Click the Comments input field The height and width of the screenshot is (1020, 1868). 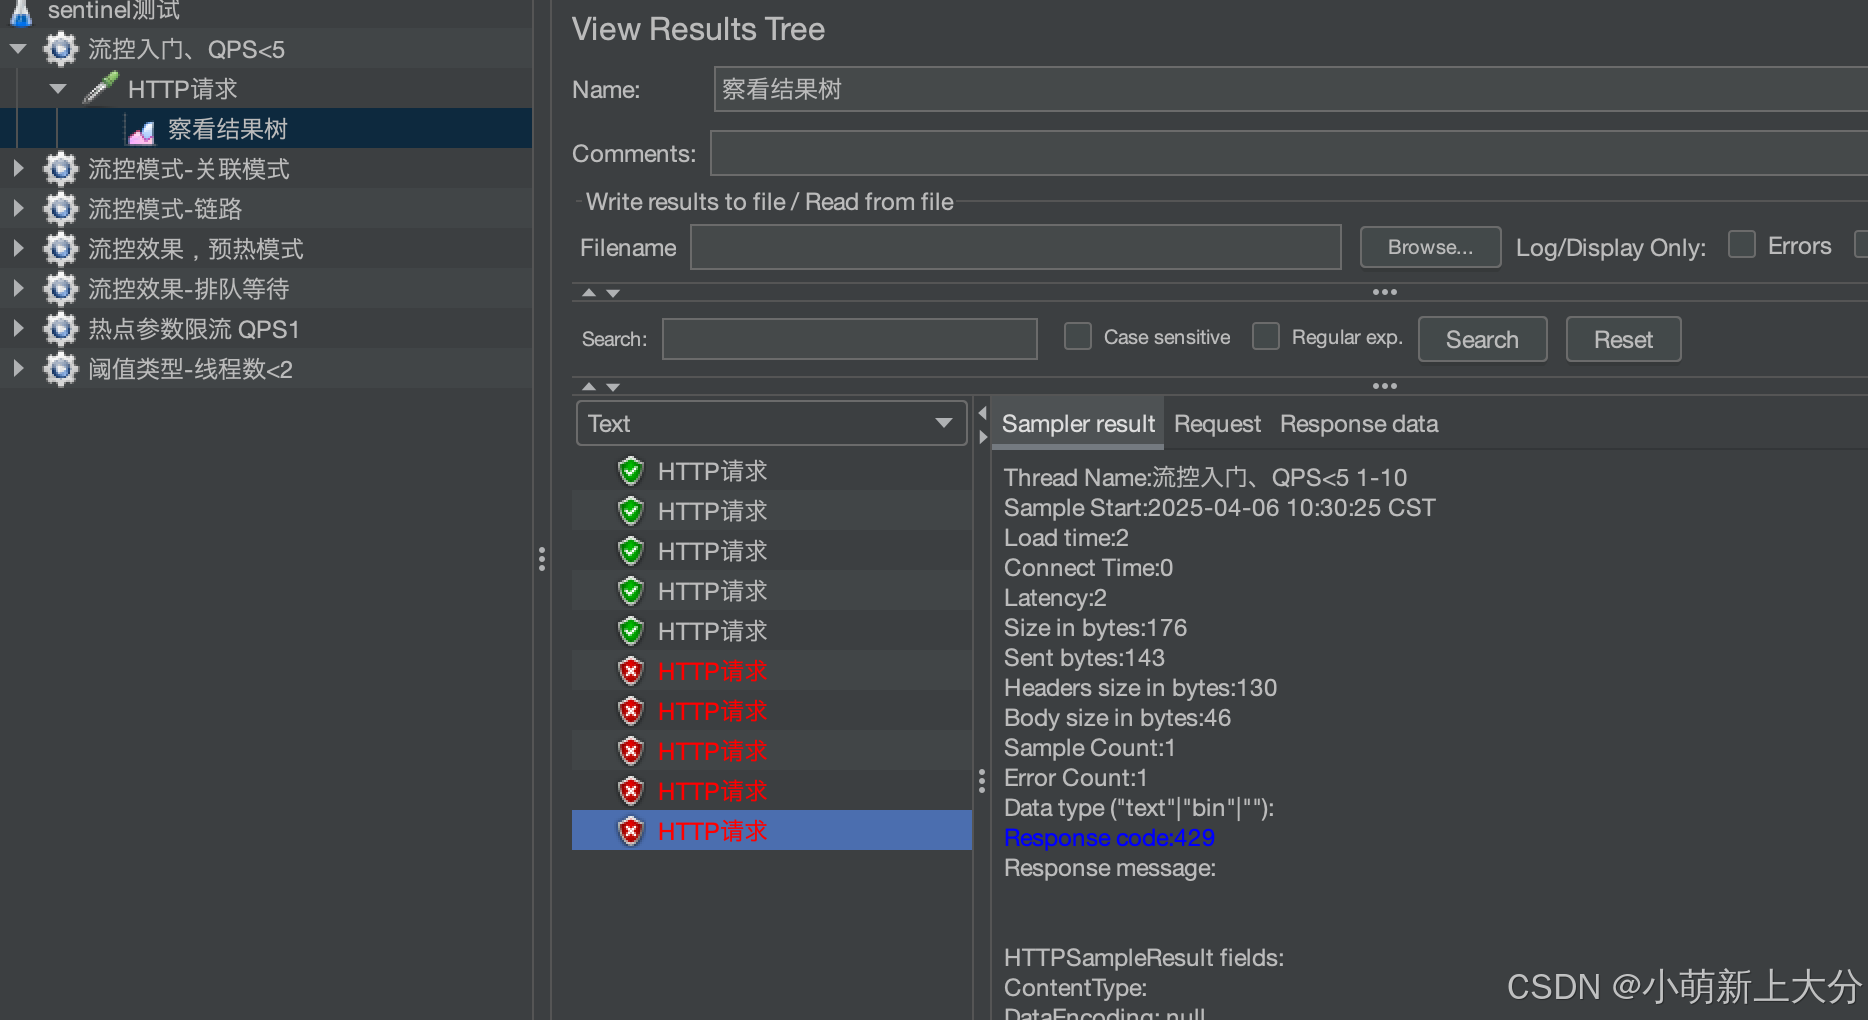(1288, 153)
